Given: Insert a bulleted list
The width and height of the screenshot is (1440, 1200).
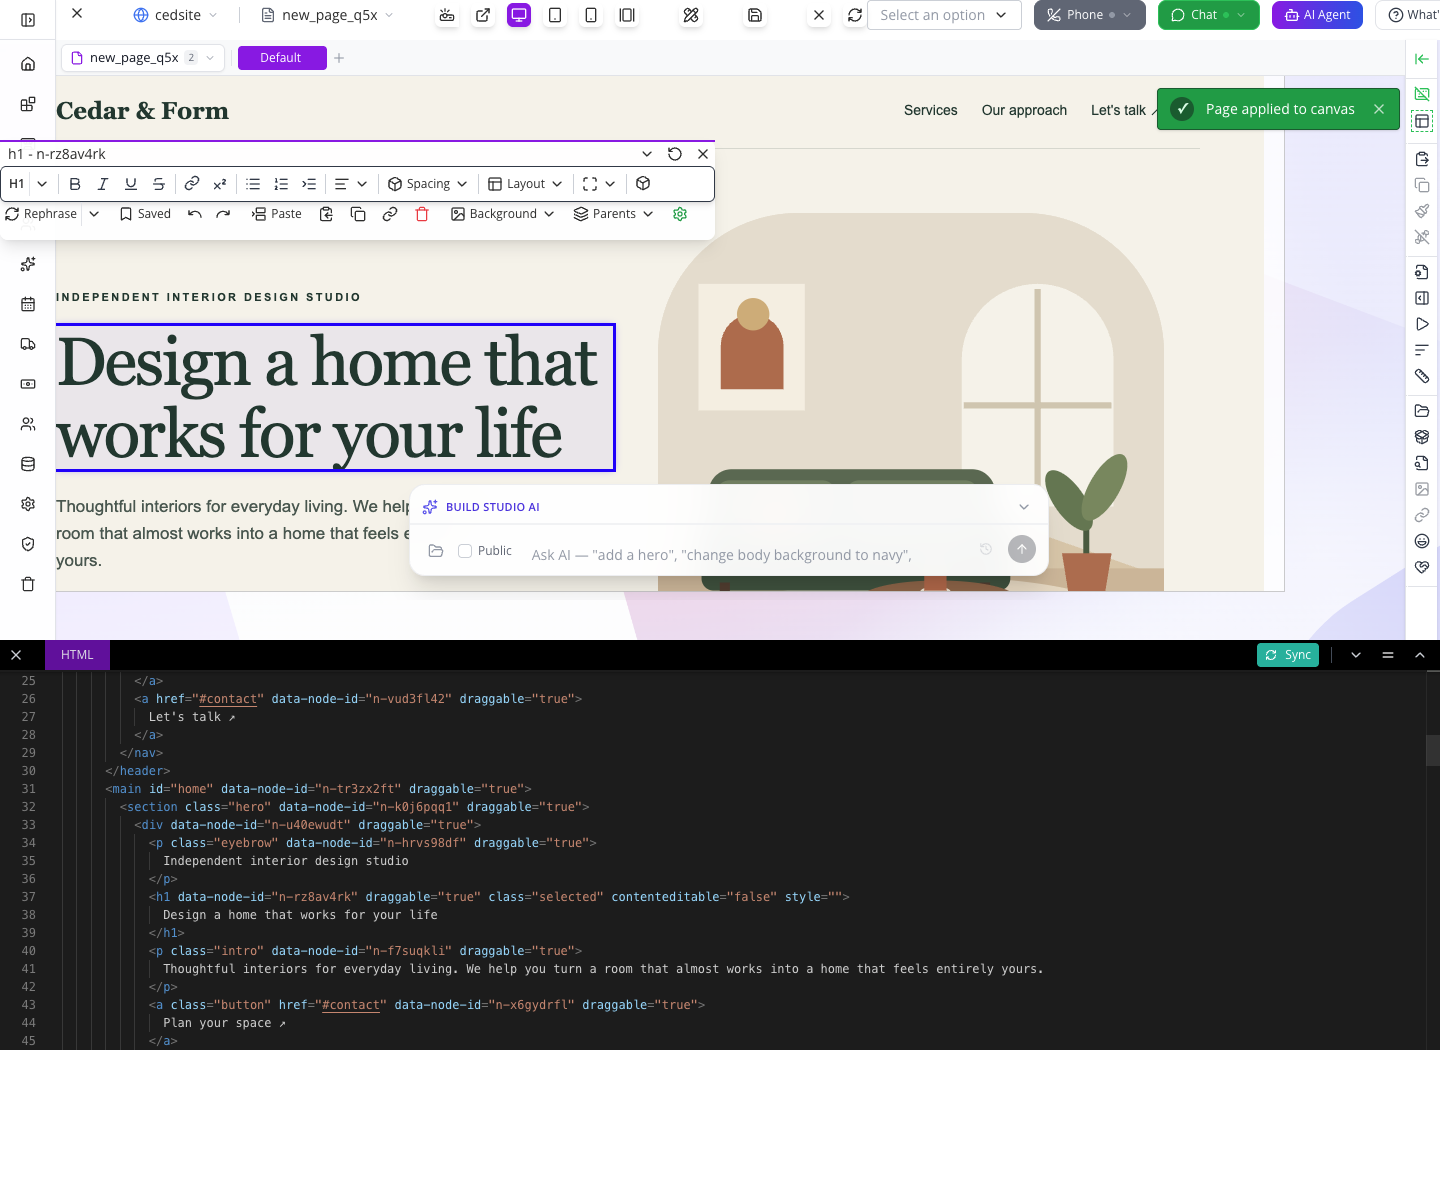Looking at the screenshot, I should [x=253, y=184].
